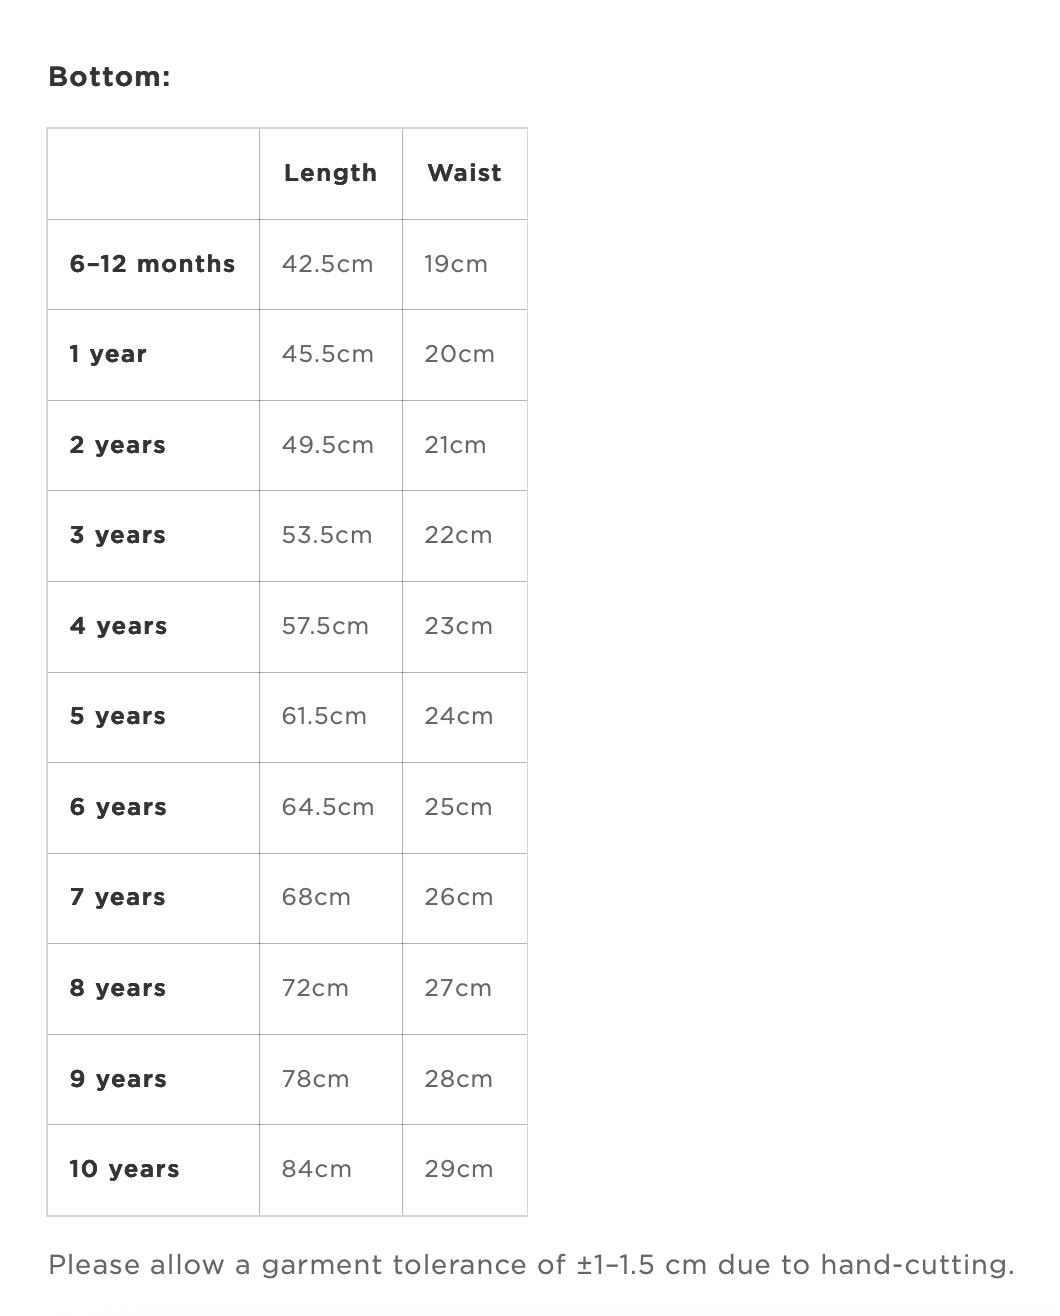This screenshot has height=1316, width=1060.
Task: Click the 68cm length cell
Action: coord(316,897)
